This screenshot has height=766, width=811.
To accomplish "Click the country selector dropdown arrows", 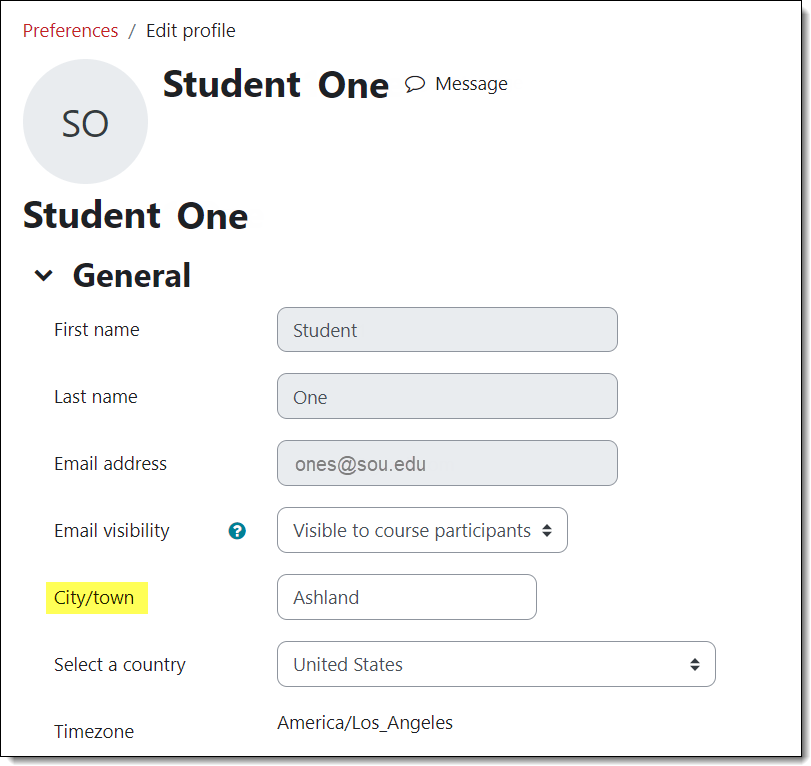I will coord(695,664).
